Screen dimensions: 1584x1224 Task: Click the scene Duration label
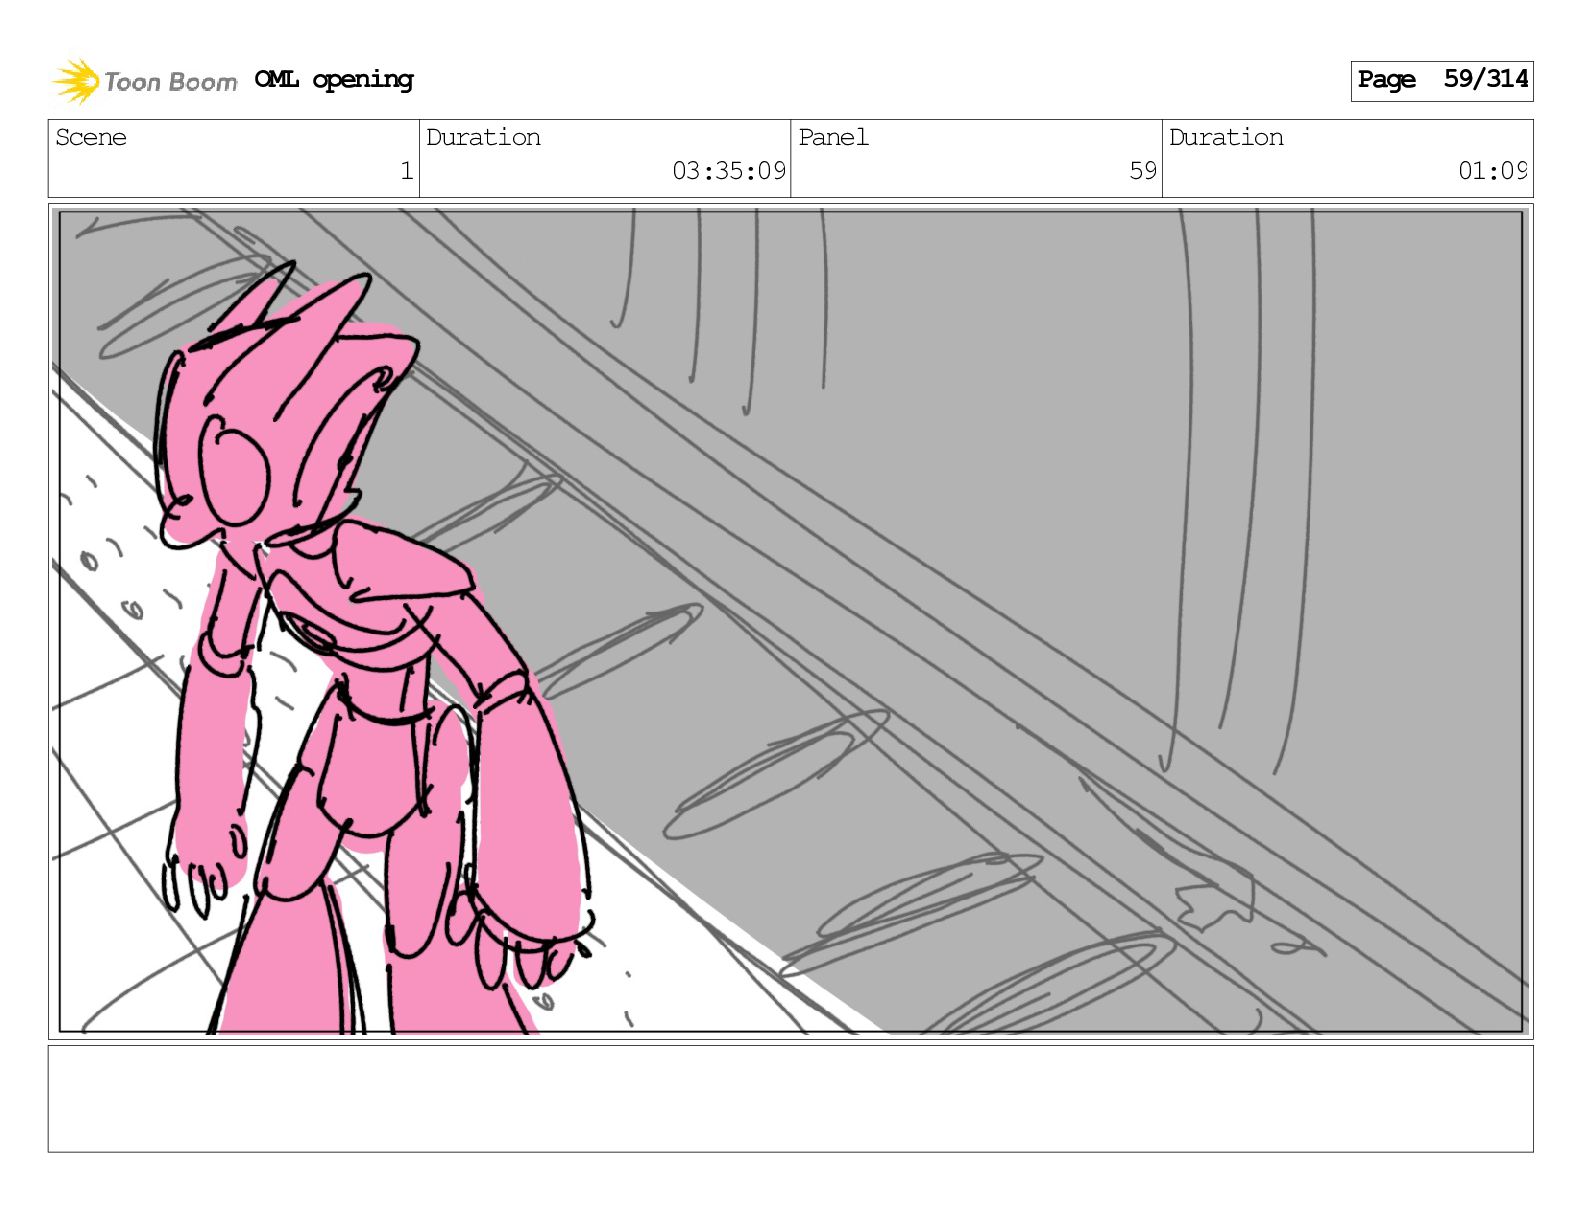point(483,138)
